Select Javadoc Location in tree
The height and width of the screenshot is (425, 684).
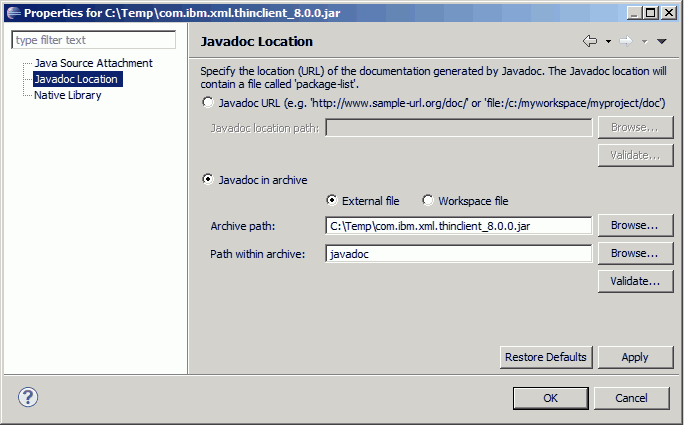[77, 79]
